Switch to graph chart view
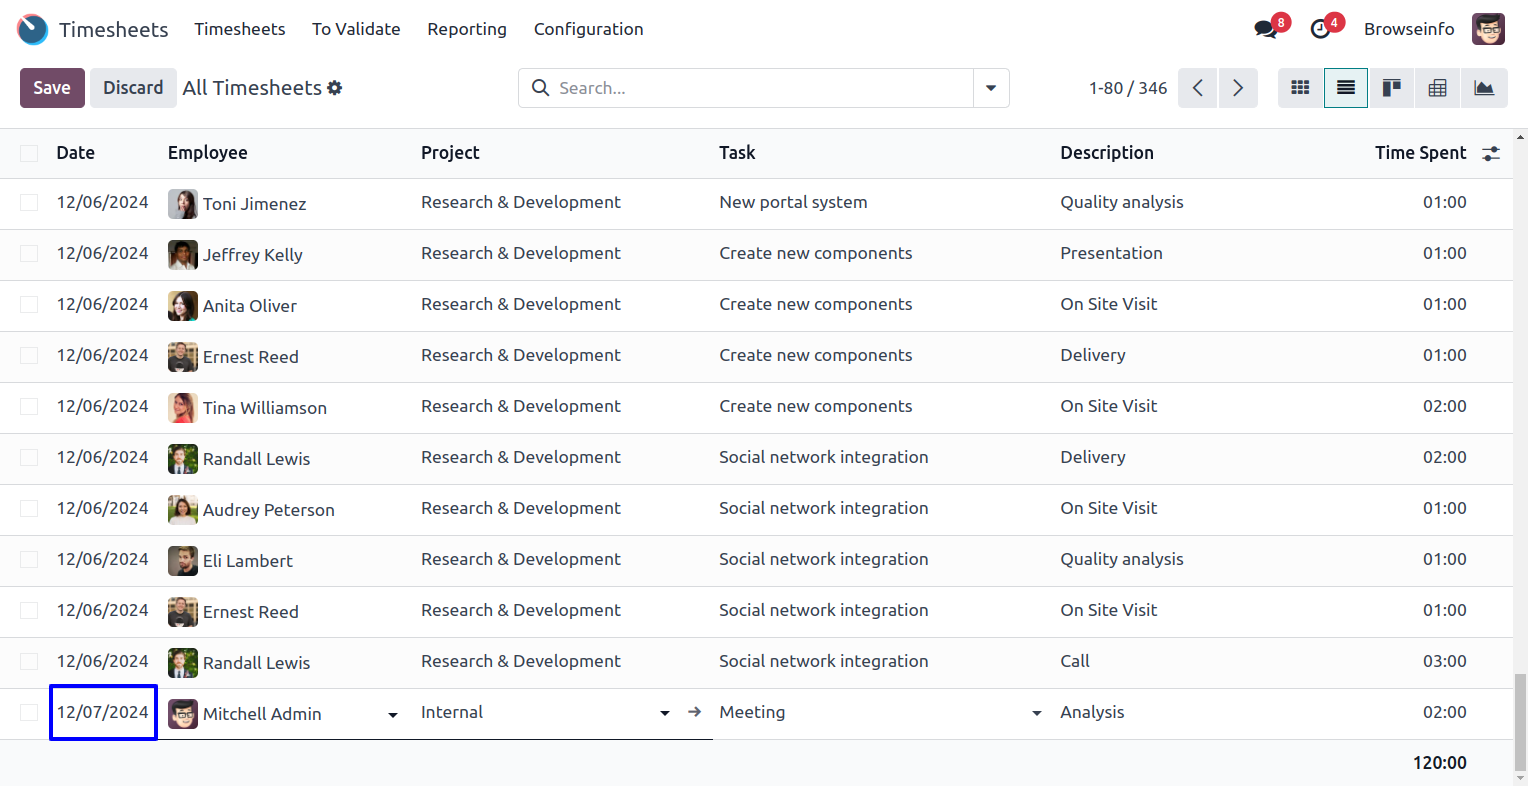Viewport: 1528px width, 786px height. click(1484, 88)
